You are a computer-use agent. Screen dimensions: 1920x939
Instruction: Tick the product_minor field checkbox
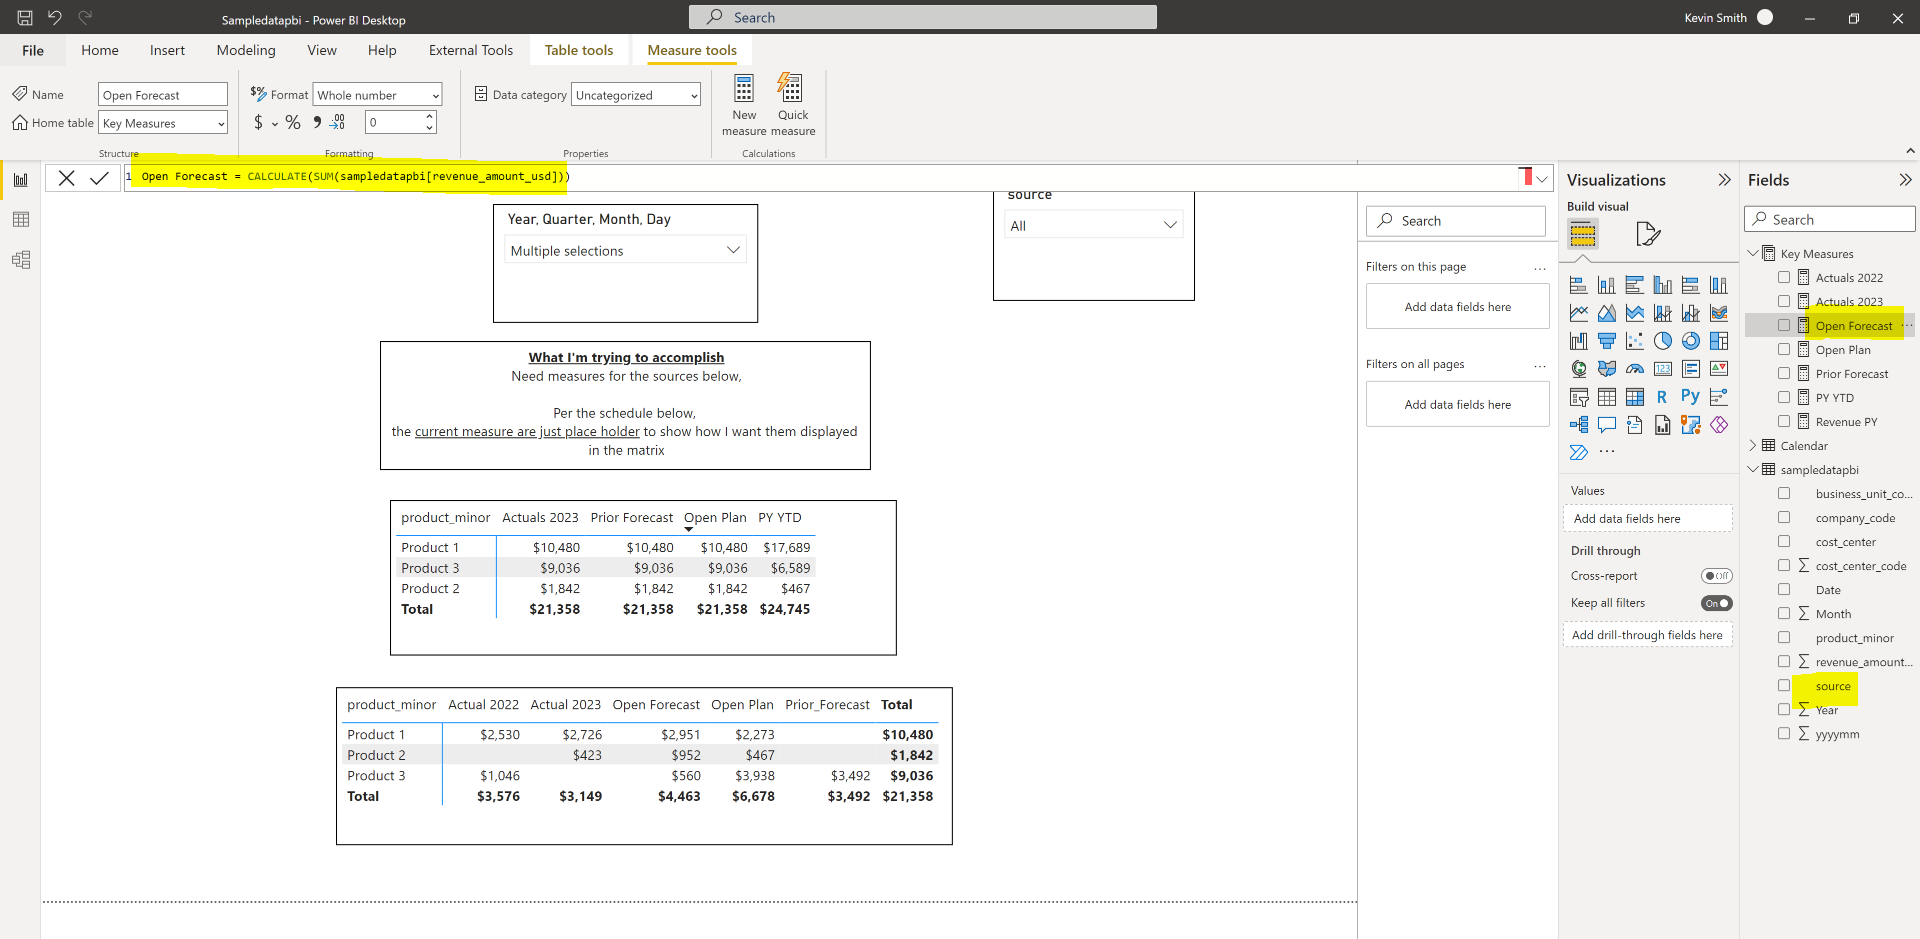pyautogui.click(x=1784, y=637)
